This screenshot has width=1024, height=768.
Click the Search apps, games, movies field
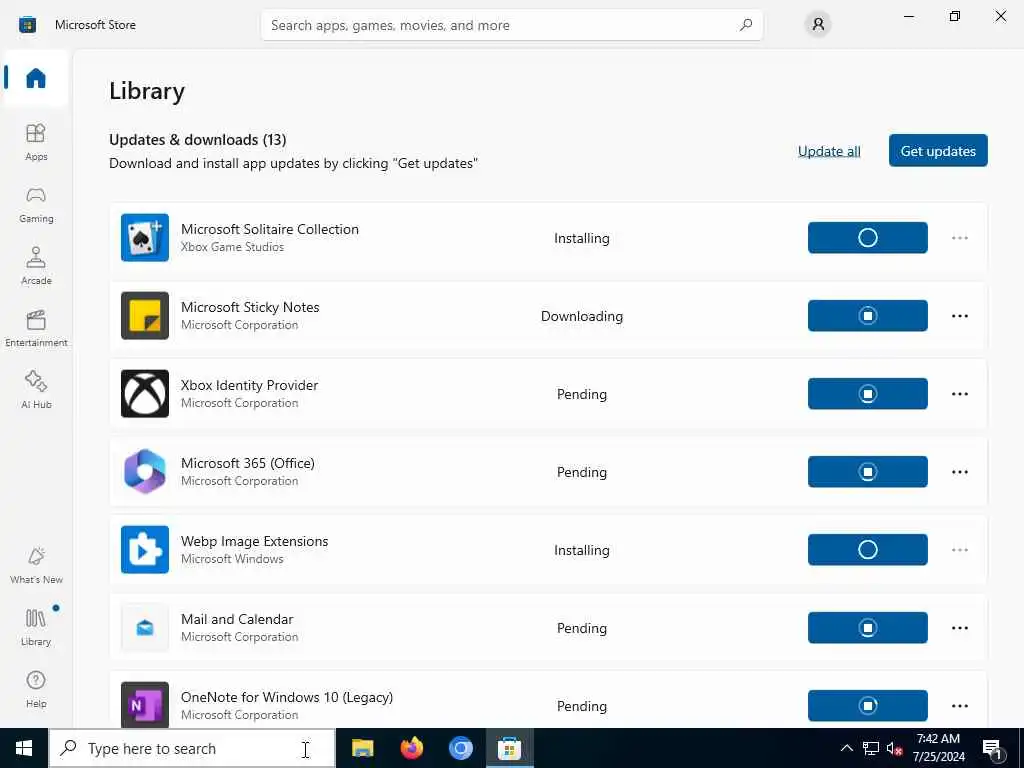pos(511,25)
